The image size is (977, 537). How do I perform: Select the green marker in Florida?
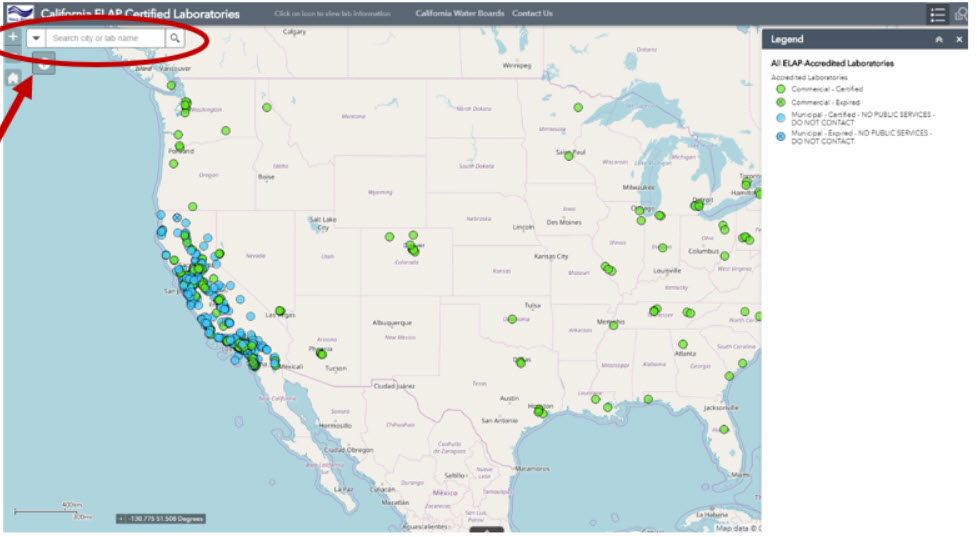click(724, 429)
